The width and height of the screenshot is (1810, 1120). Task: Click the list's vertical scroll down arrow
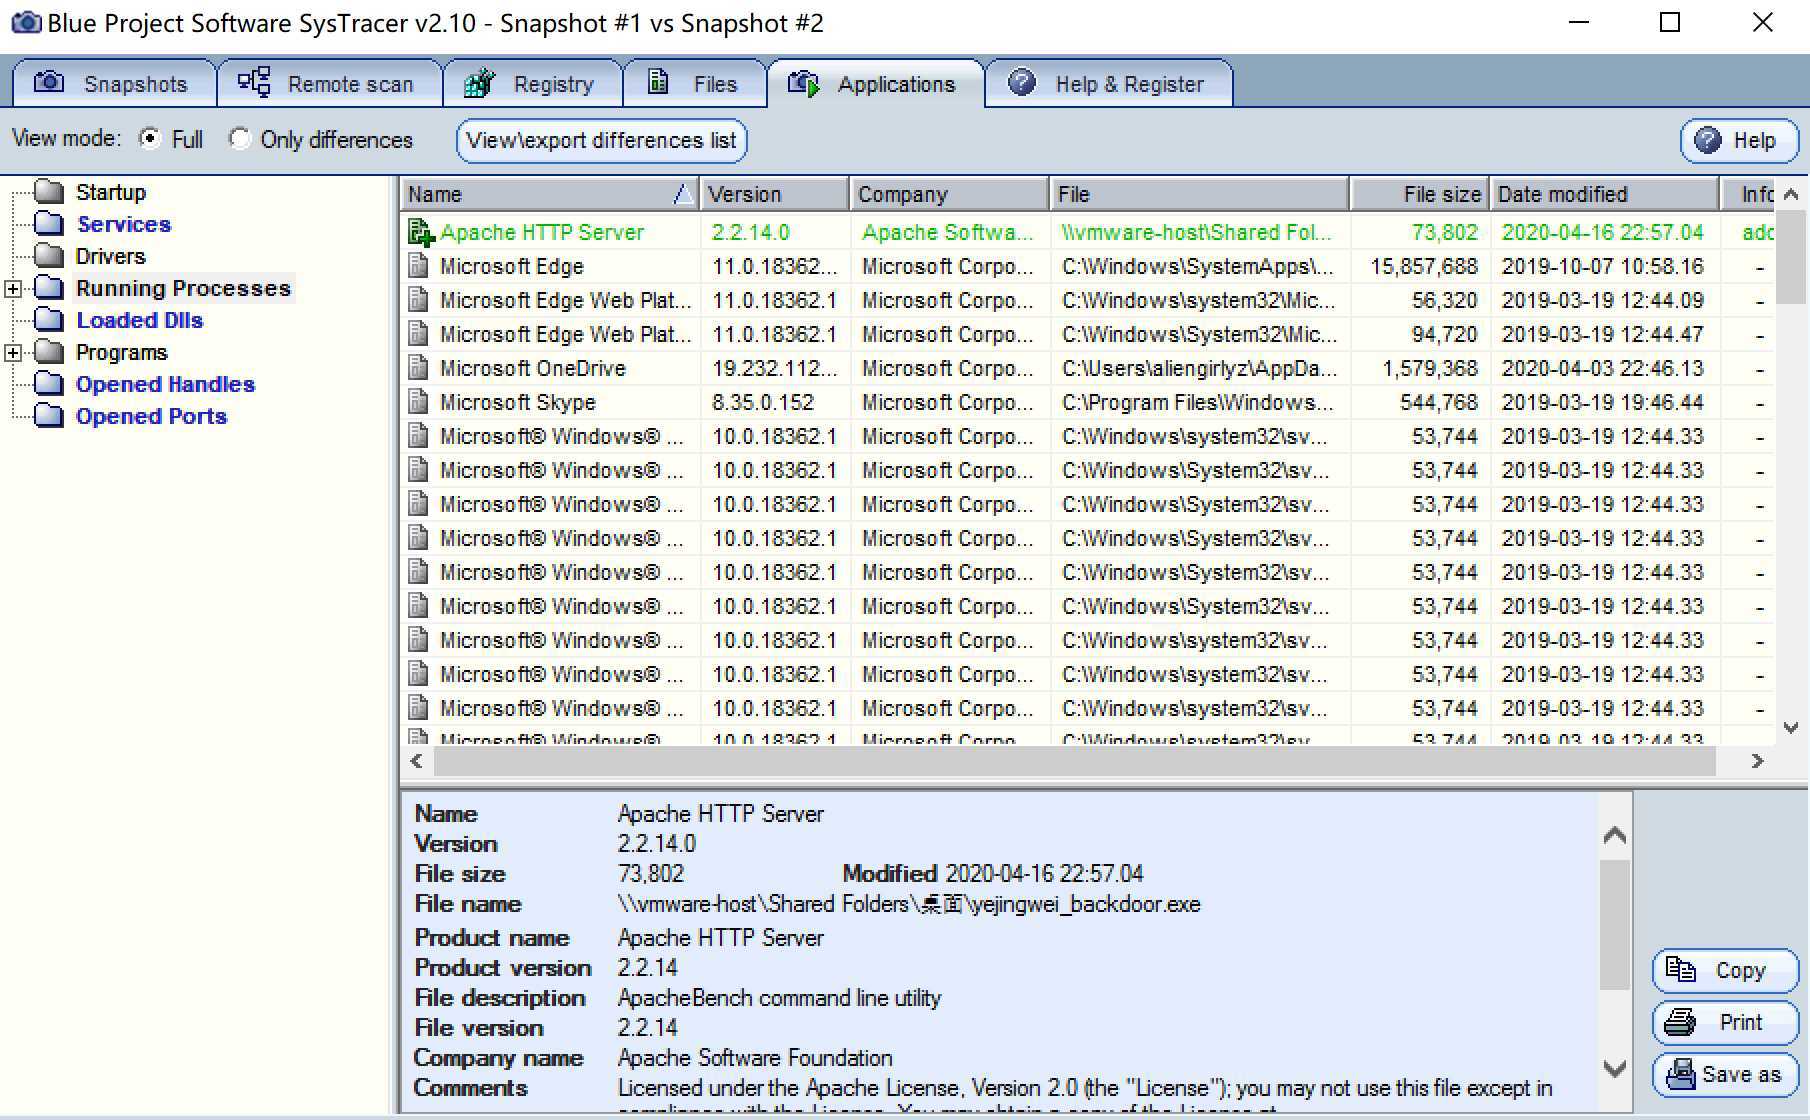tap(1790, 728)
